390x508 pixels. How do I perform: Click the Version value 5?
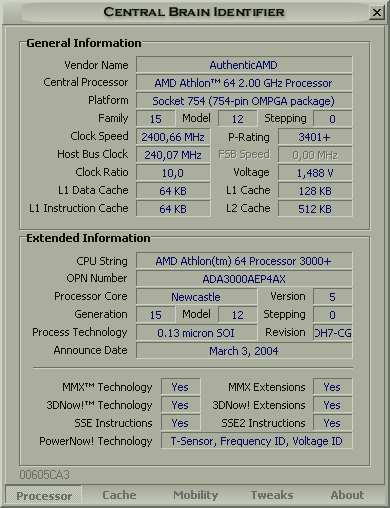[332, 297]
